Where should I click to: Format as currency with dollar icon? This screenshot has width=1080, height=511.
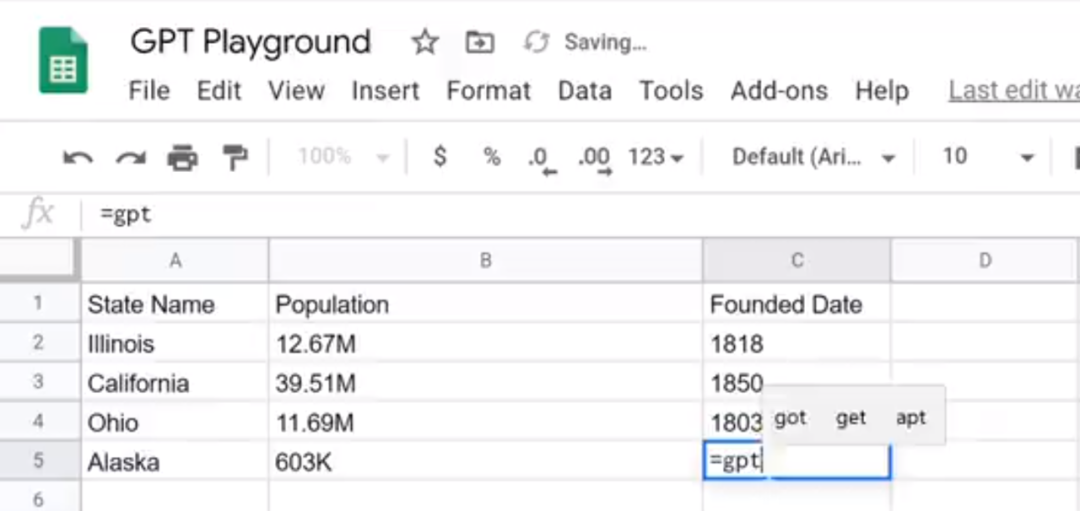coord(439,157)
